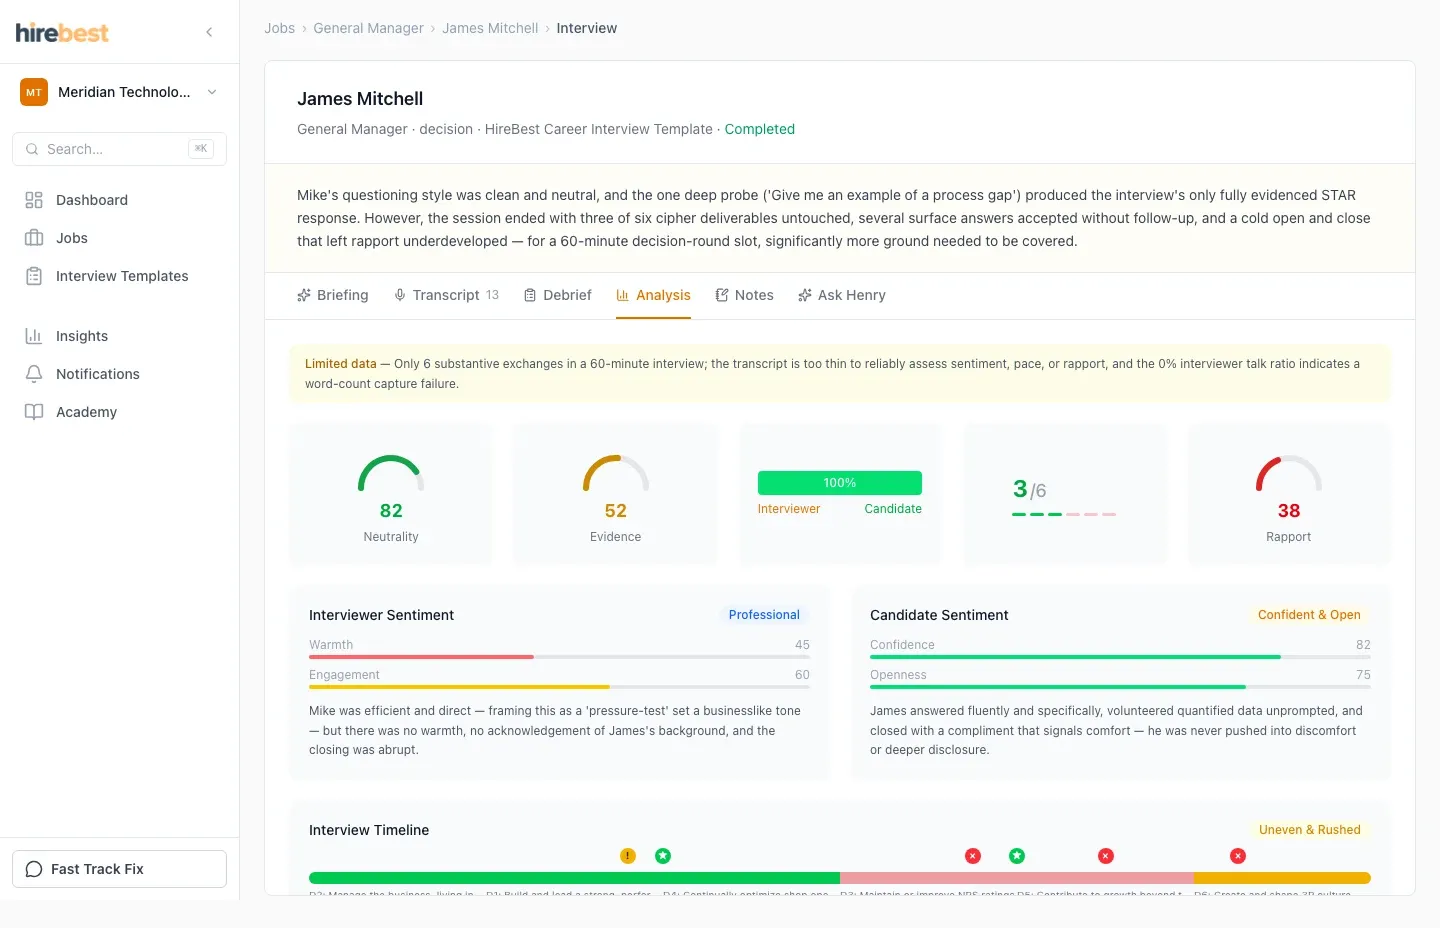Click the 3/6 coverage indicator
The width and height of the screenshot is (1440, 928).
[1064, 497]
